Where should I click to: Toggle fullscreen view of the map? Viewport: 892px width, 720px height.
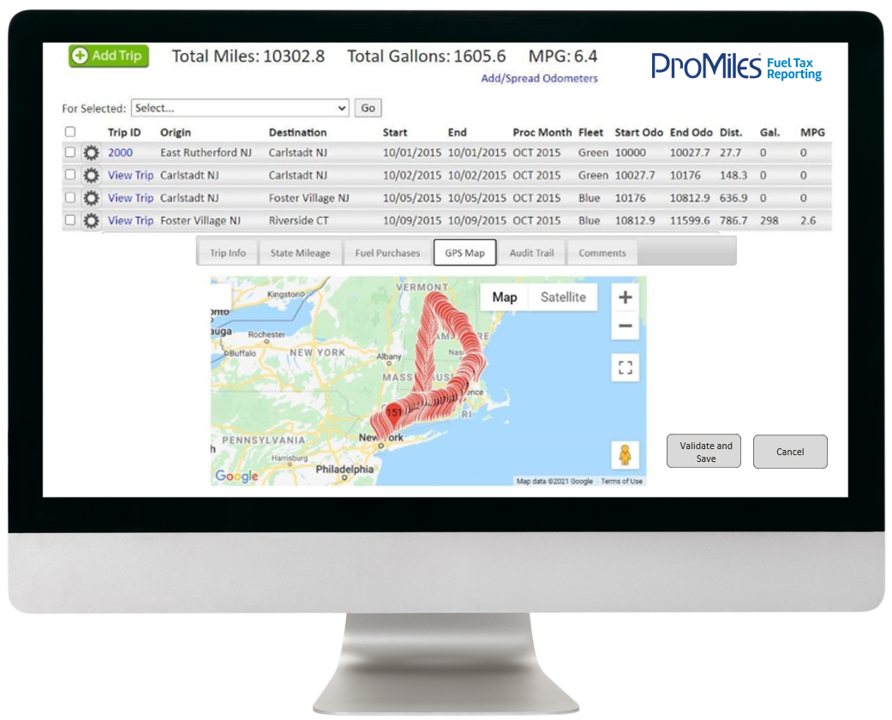[x=625, y=368]
